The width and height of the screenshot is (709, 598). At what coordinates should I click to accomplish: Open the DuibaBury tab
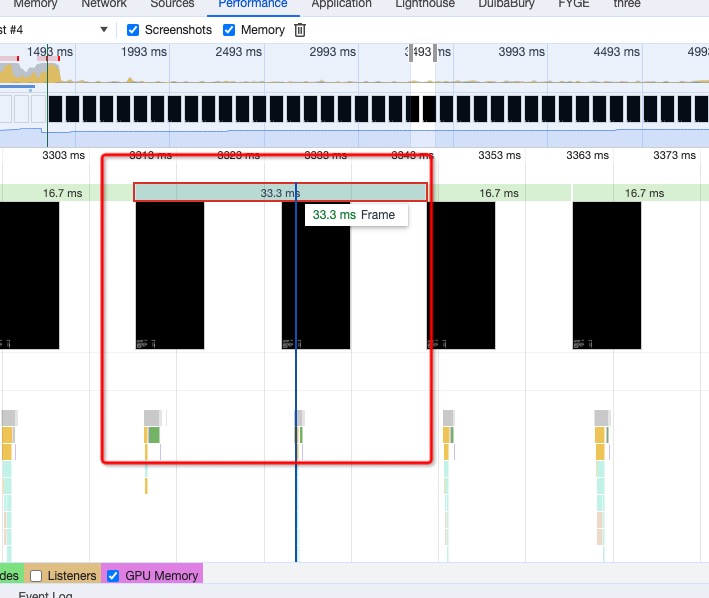coord(506,4)
